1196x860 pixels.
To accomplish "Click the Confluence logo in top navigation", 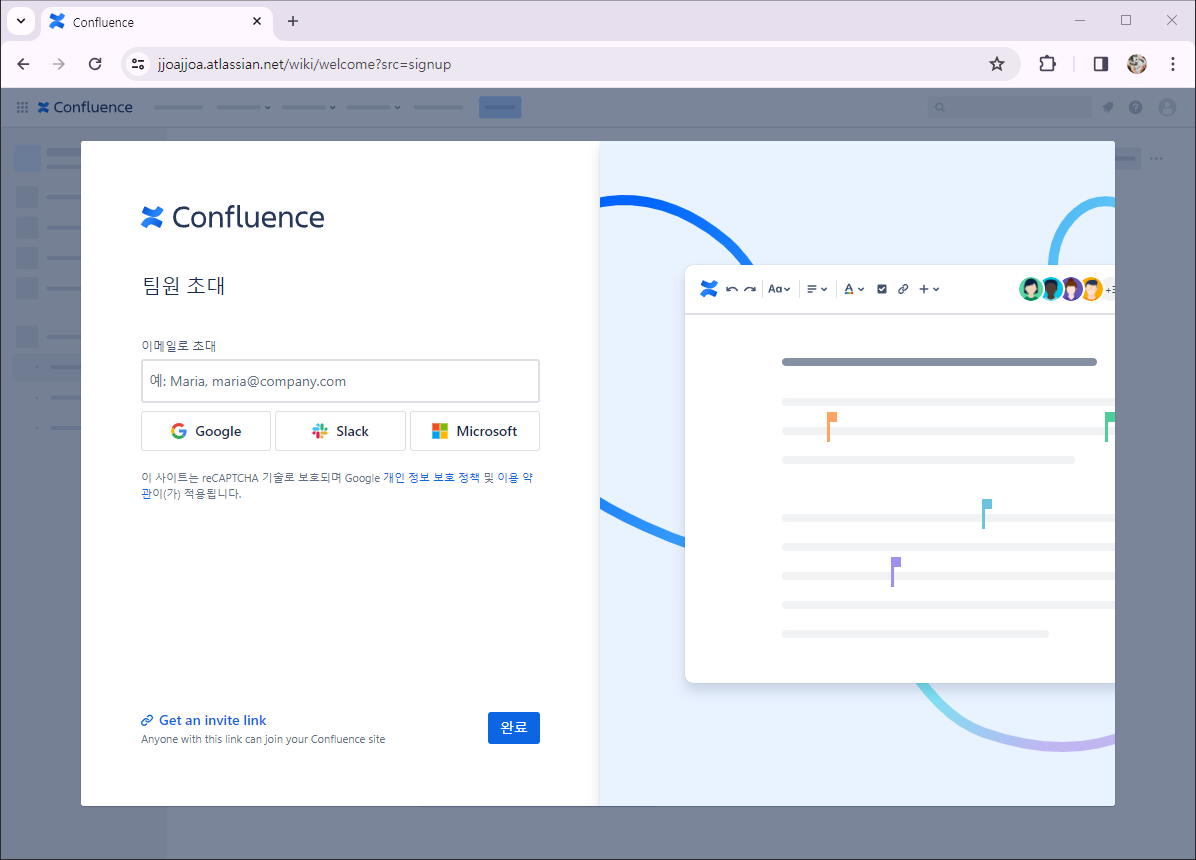I will tap(85, 108).
